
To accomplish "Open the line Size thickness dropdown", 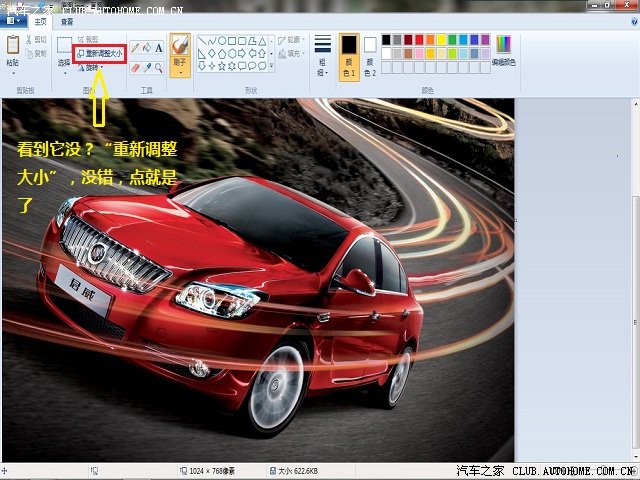I will coord(322,54).
